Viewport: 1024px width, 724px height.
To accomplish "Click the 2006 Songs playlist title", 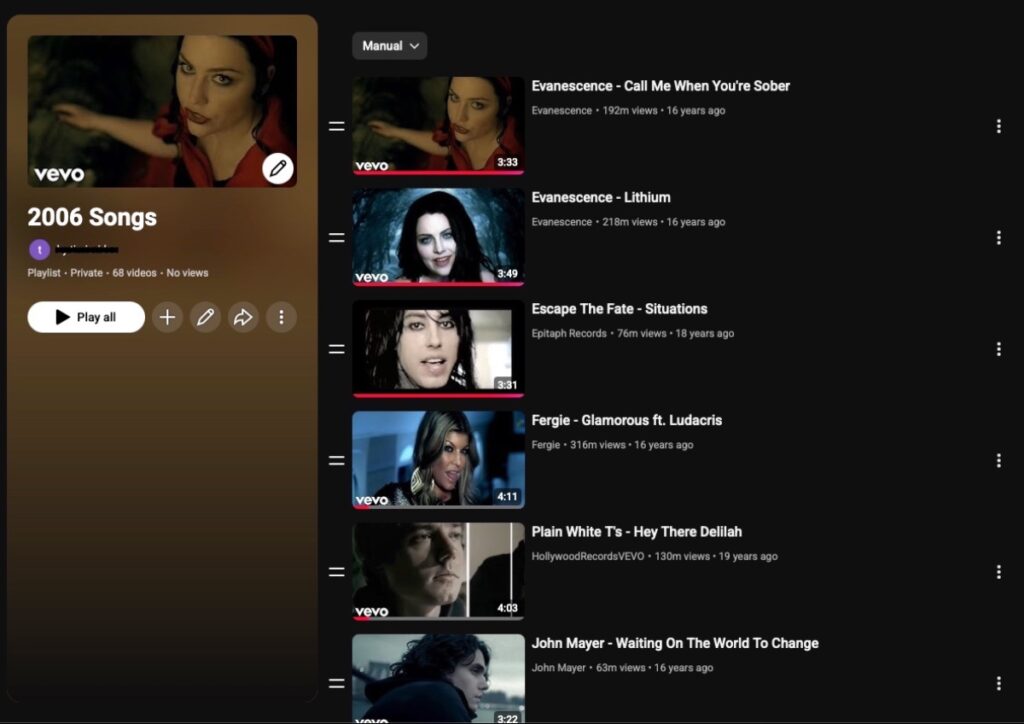I will 92,217.
